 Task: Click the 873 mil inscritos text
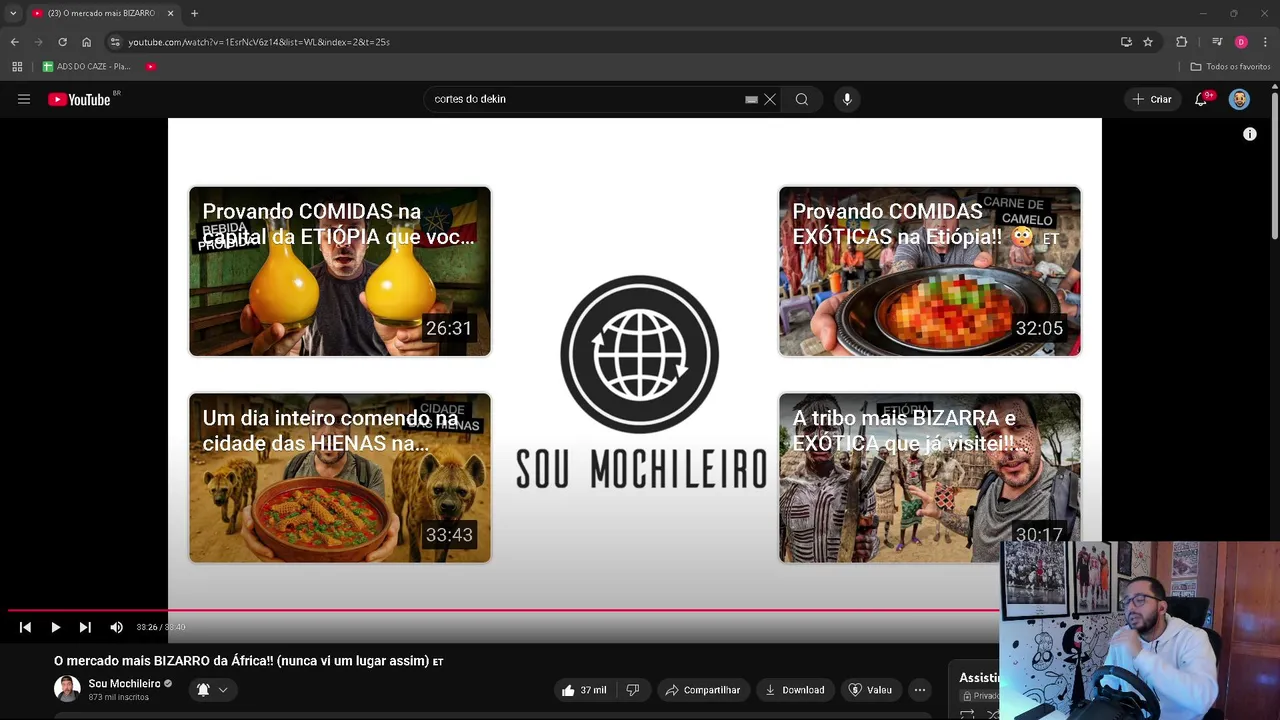pos(118,697)
